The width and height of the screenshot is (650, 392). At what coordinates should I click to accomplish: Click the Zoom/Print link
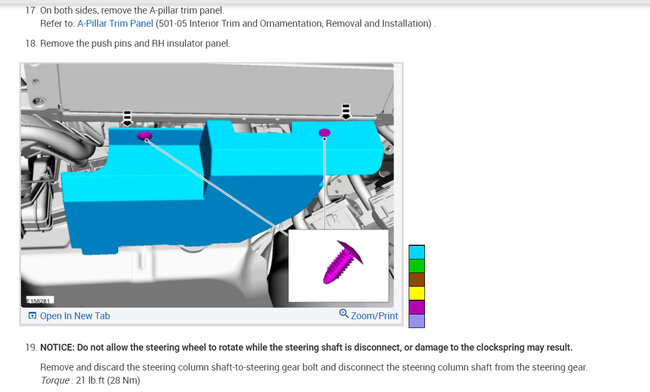click(374, 316)
